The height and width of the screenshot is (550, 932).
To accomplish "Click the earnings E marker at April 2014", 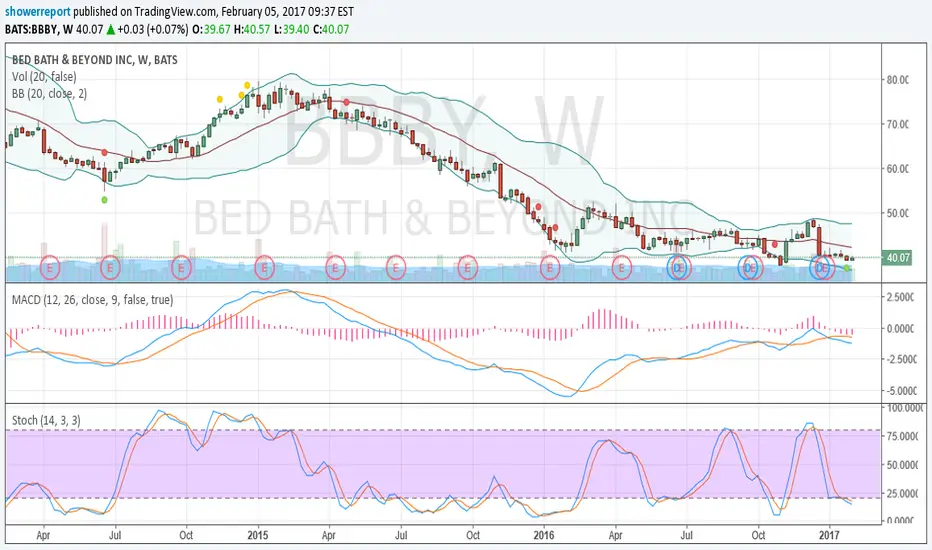I will [50, 268].
